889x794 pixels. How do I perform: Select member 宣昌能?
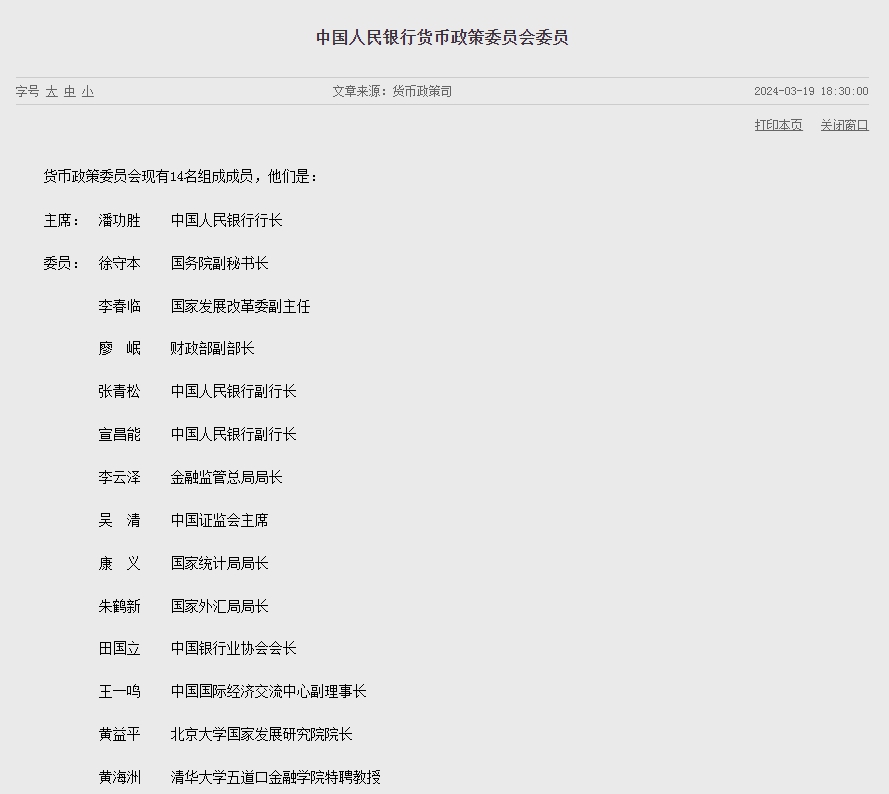[x=119, y=434]
